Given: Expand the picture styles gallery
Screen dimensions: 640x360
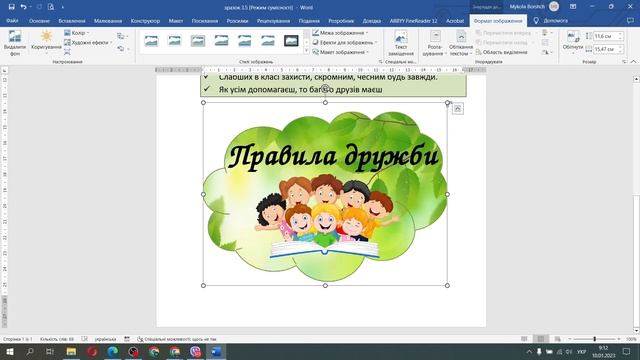Looking at the screenshot, I should (x=307, y=51).
